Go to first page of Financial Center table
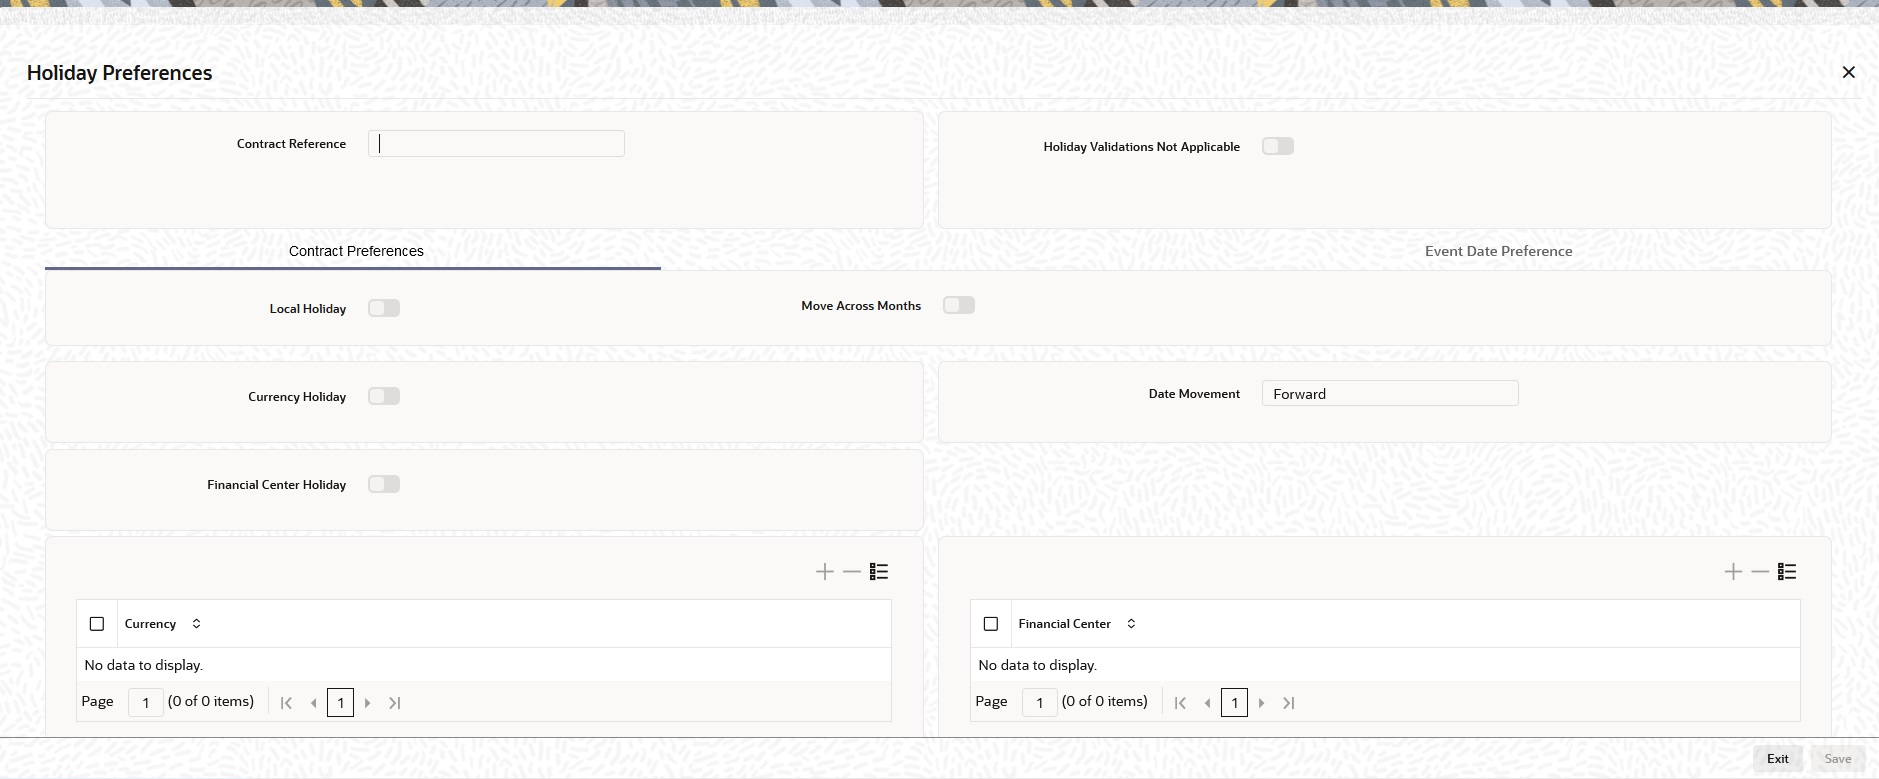The width and height of the screenshot is (1879, 779). pos(1180,703)
